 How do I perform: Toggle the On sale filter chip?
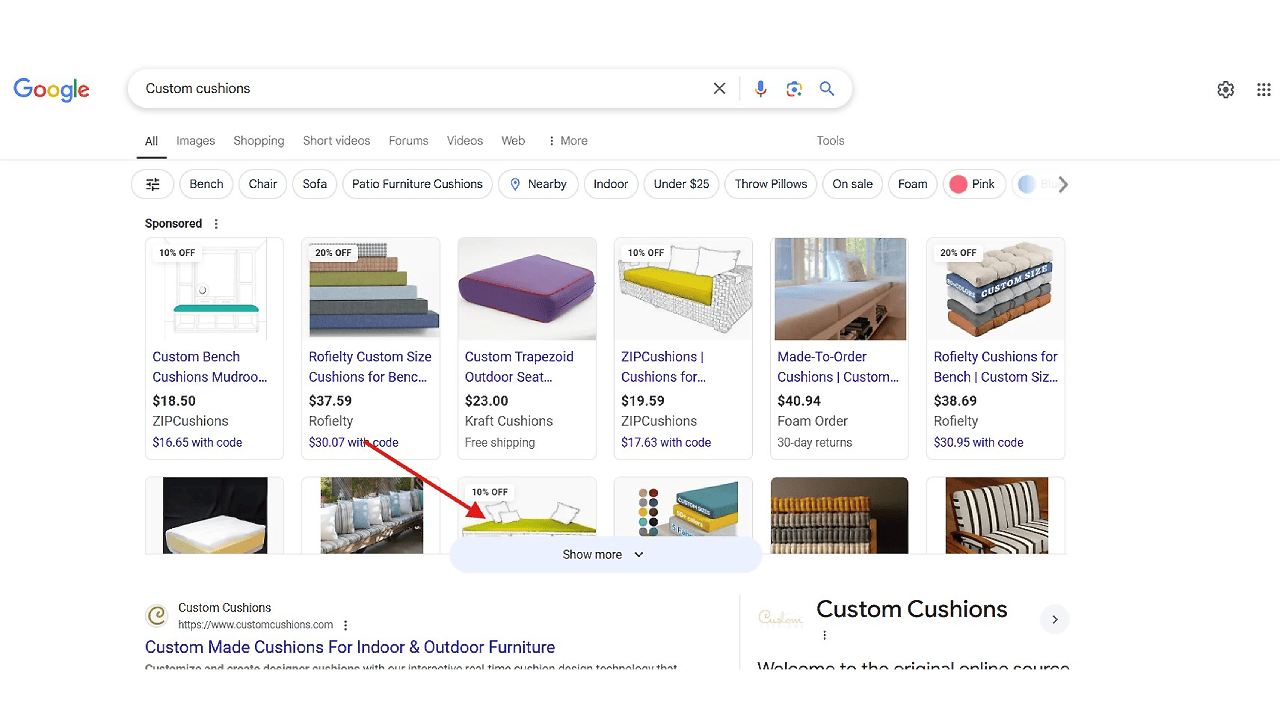pyautogui.click(x=852, y=184)
